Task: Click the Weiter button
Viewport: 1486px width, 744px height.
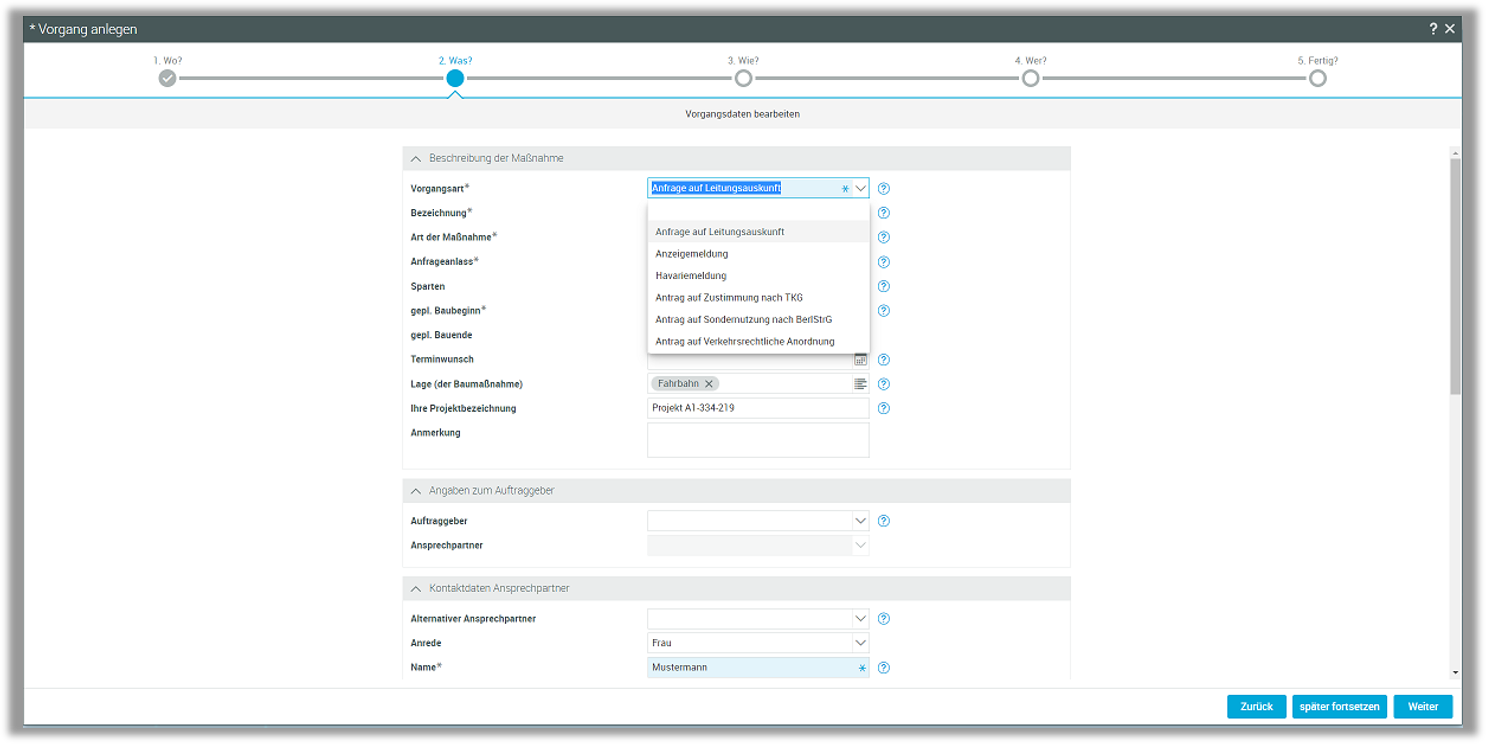Action: 1422,706
